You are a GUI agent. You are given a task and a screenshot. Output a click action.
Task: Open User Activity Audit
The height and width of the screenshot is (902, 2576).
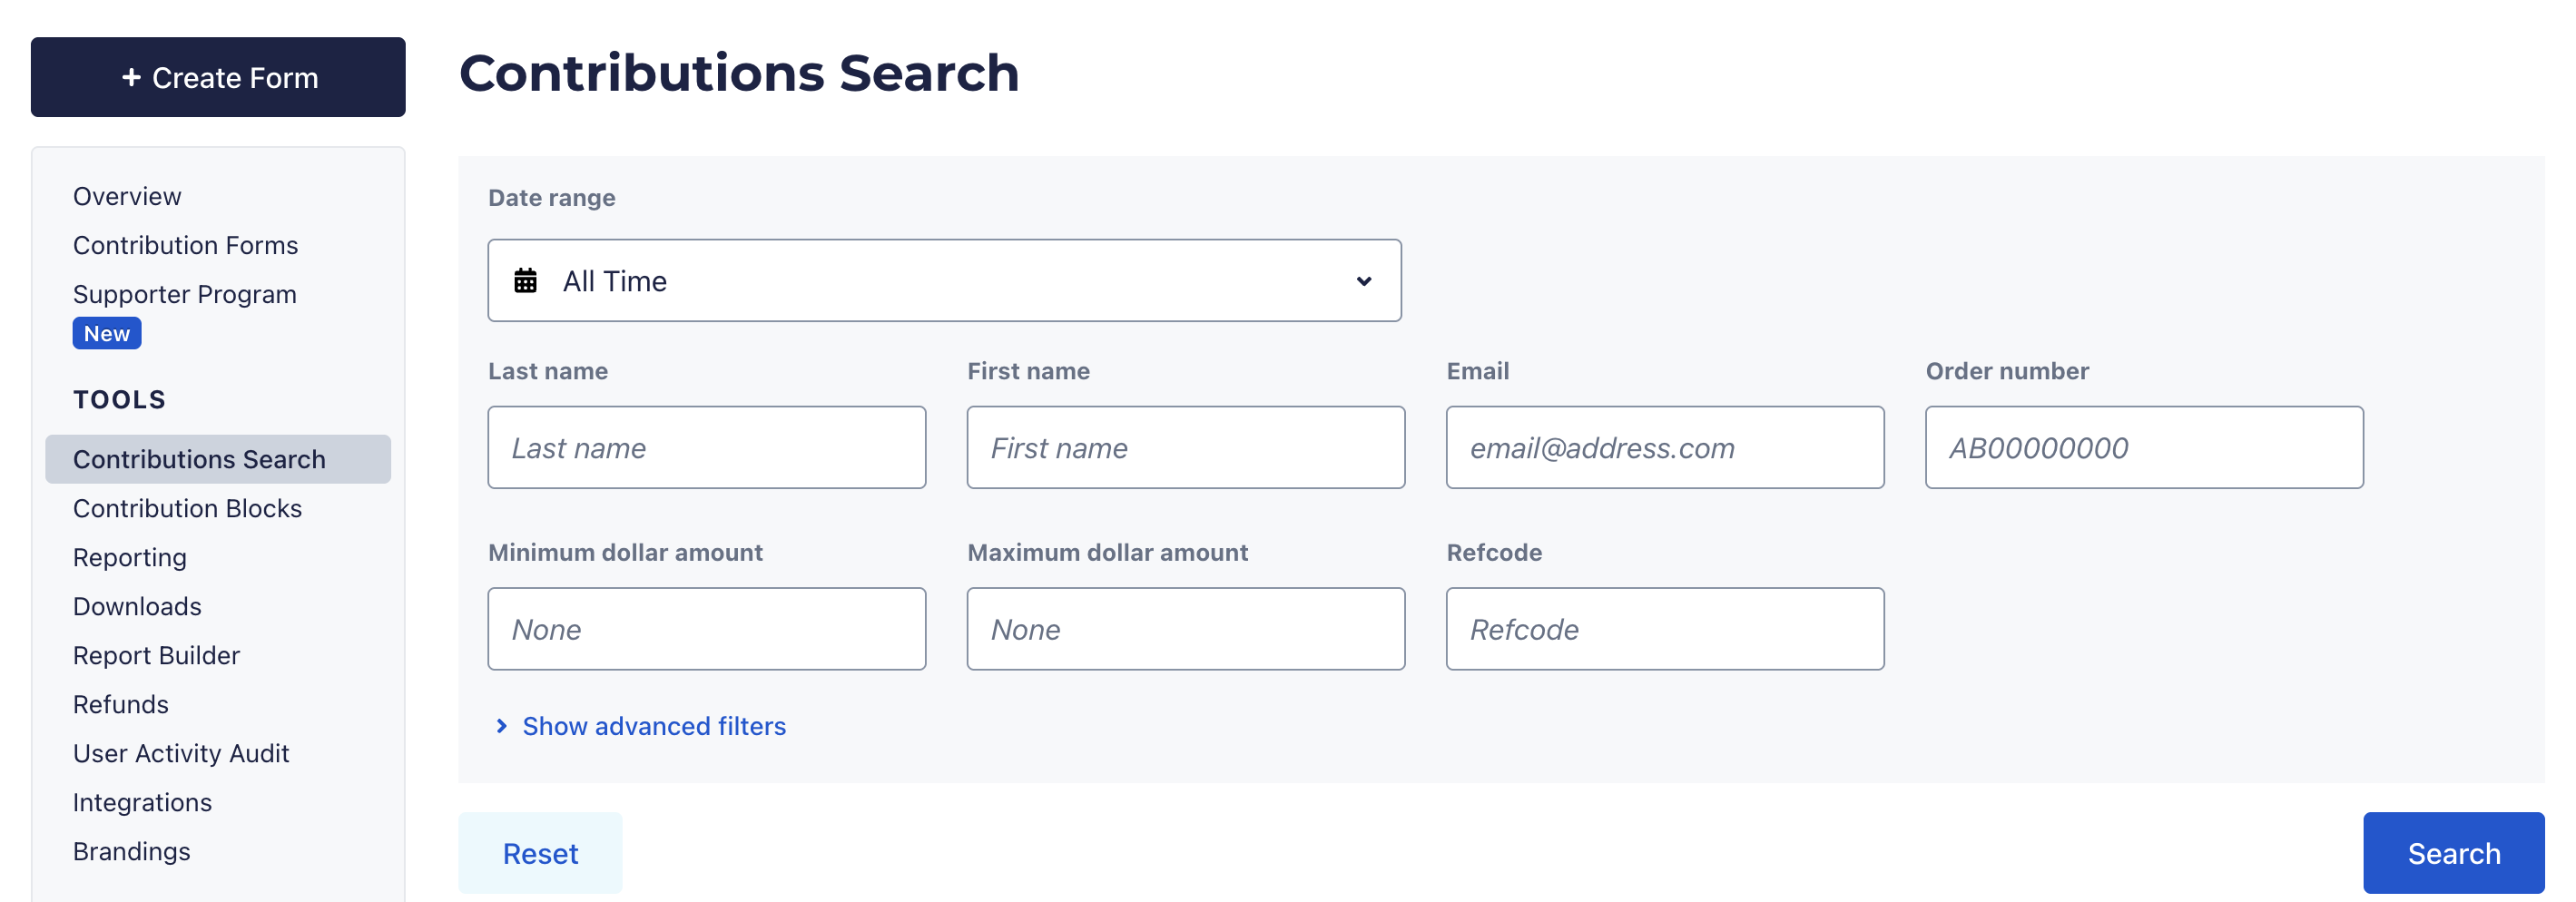[181, 753]
